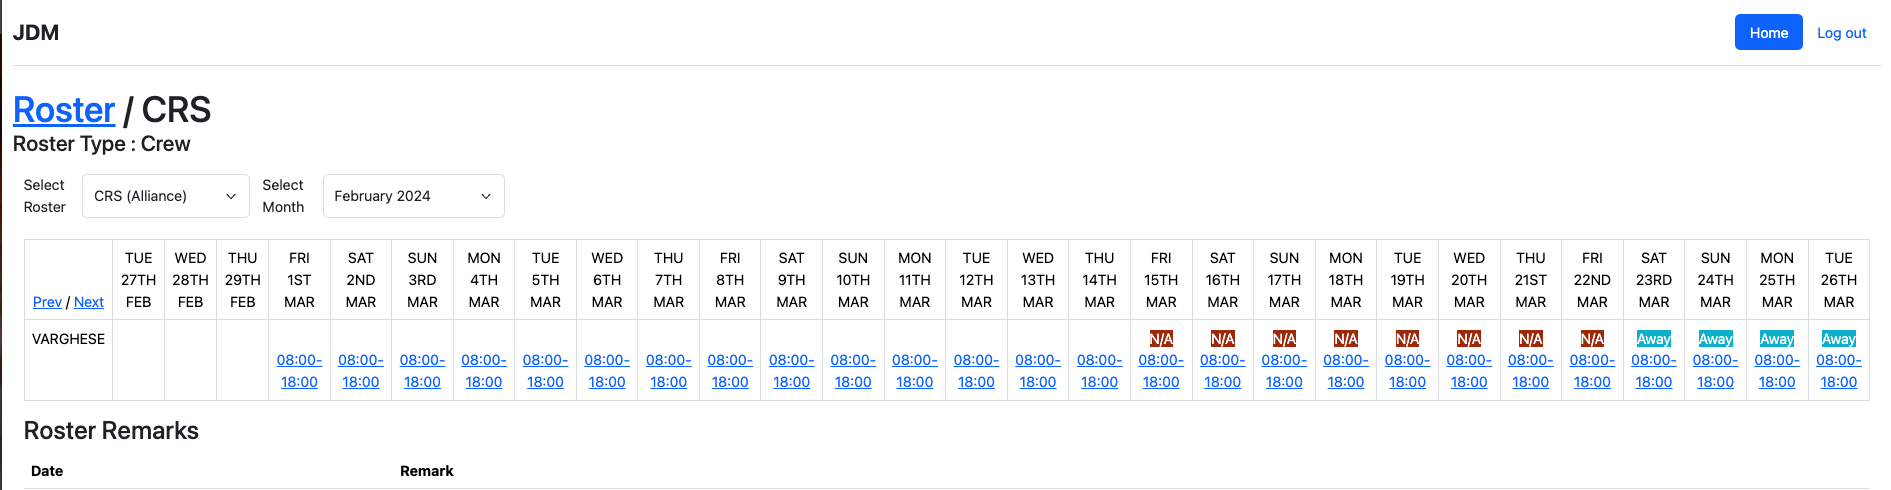Open Friday 1st March shift 08:00-18:00
Image resolution: width=1891 pixels, height=490 pixels.
click(x=299, y=371)
